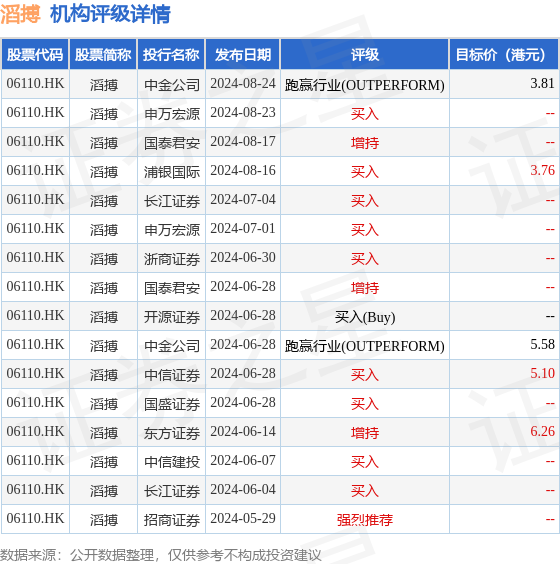Click the 股票简称 column header
Screen dimensions: 560x564
[103, 55]
